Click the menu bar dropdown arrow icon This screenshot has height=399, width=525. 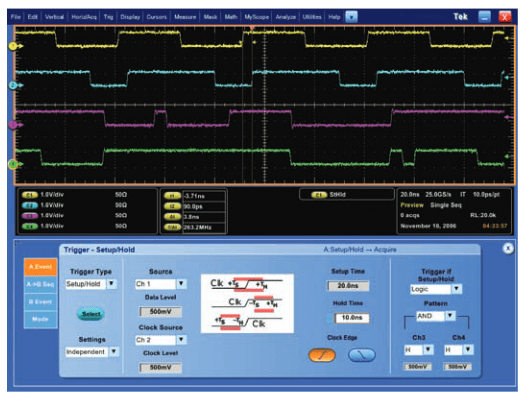click(x=351, y=17)
